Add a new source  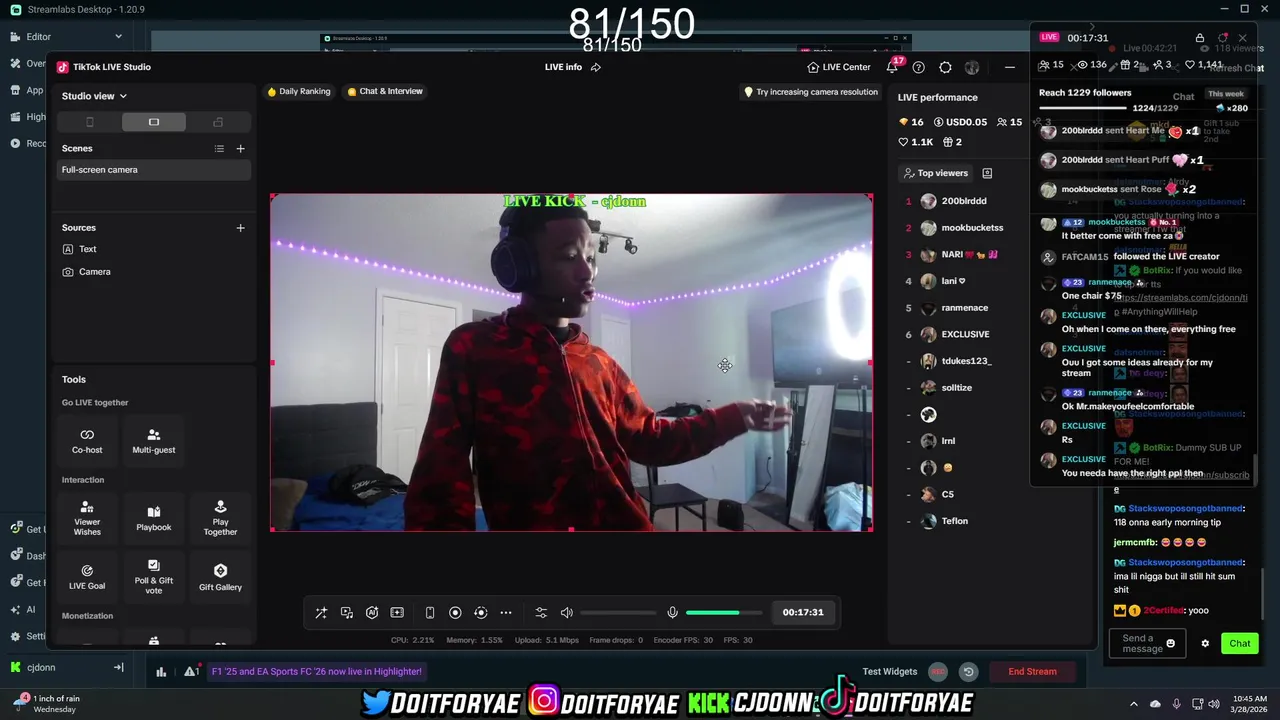coord(240,228)
